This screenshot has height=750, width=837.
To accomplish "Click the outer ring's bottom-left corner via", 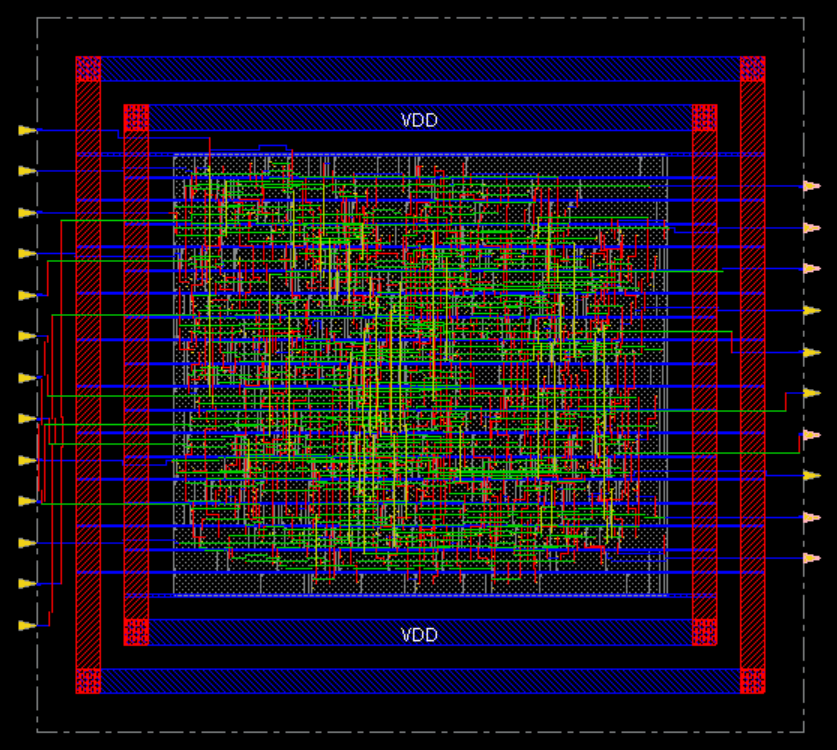I will pos(88,681).
